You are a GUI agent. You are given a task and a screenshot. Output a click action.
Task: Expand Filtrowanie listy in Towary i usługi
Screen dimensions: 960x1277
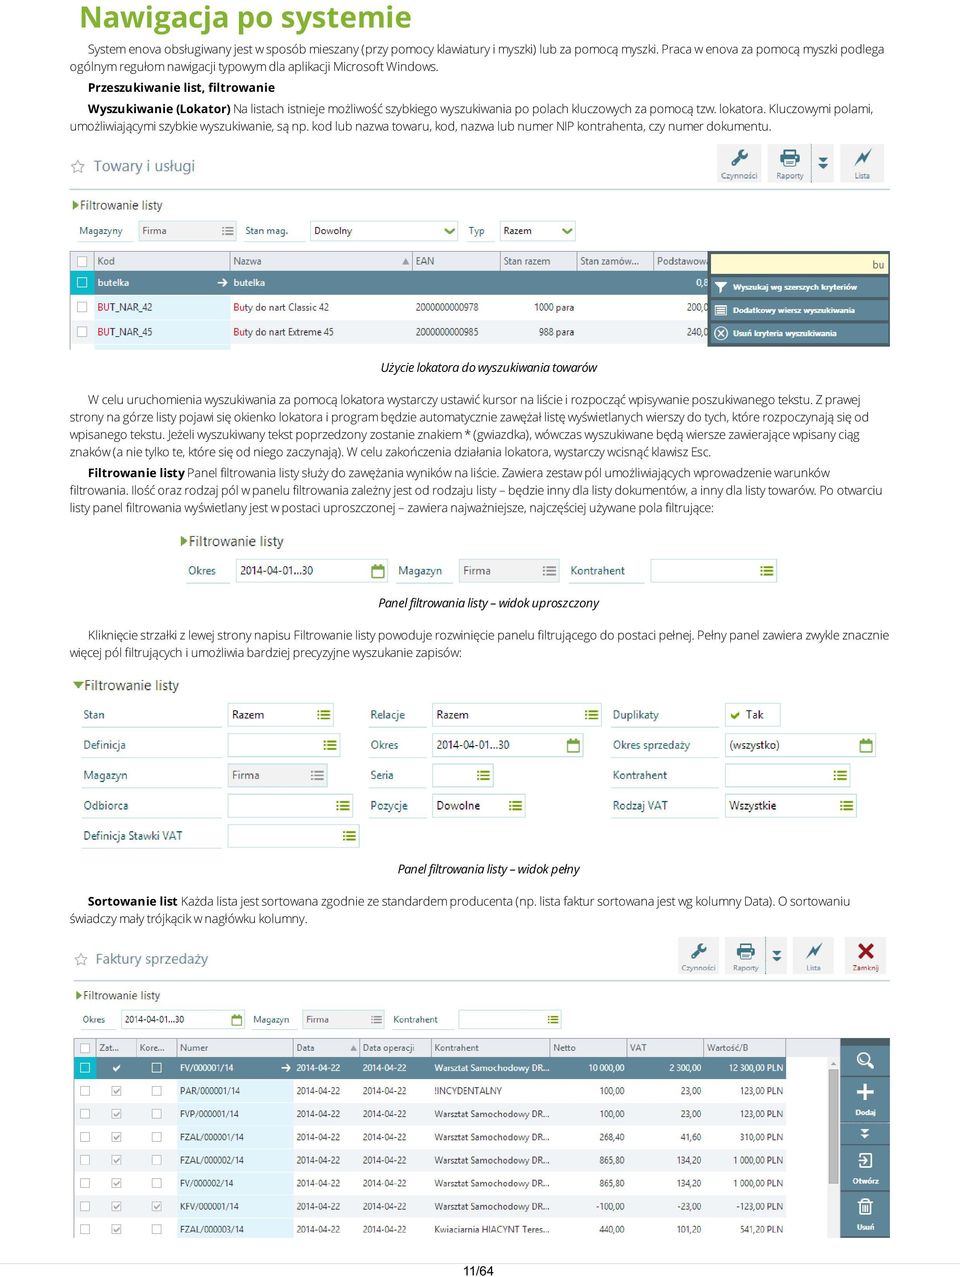coord(75,205)
